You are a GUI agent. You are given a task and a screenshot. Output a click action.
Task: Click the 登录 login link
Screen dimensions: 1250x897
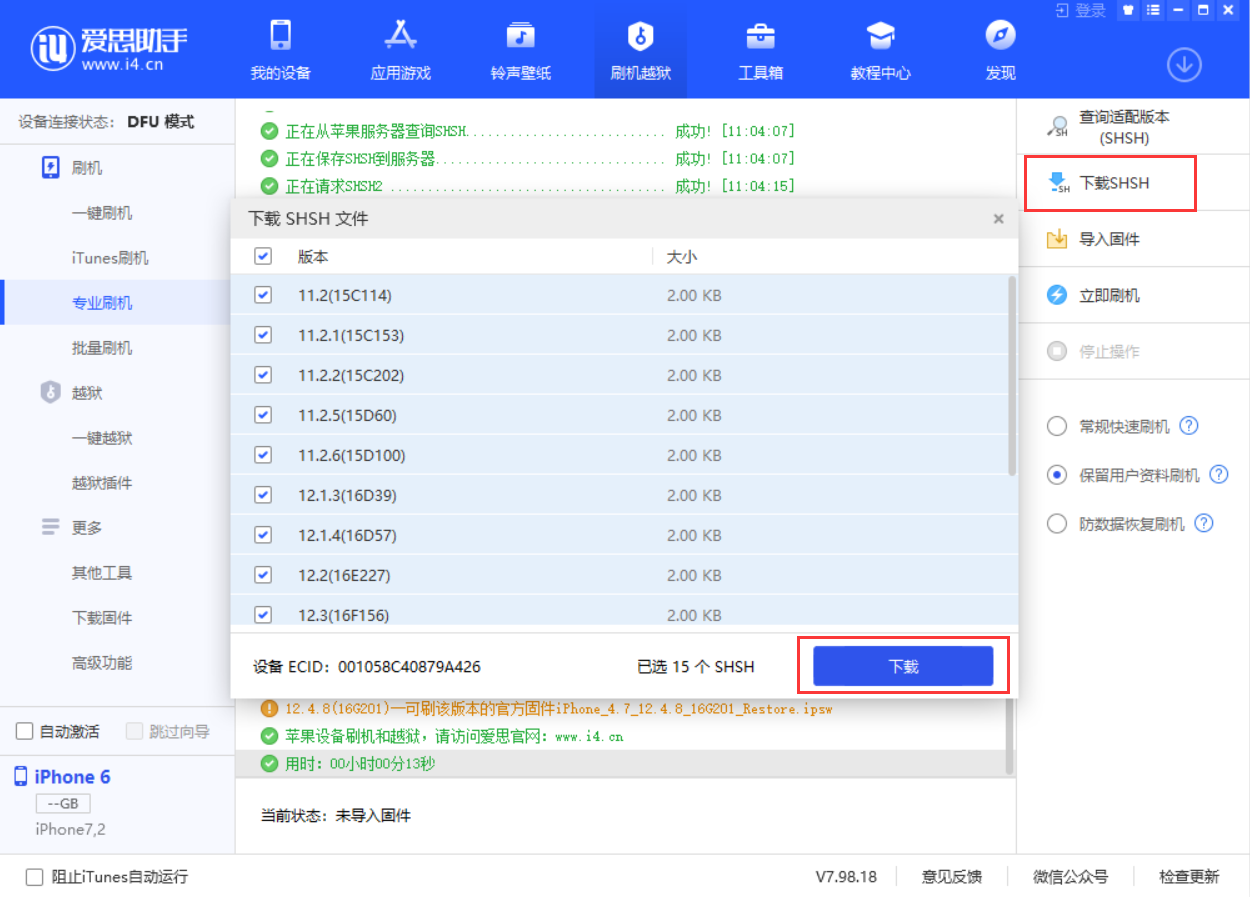1090,10
